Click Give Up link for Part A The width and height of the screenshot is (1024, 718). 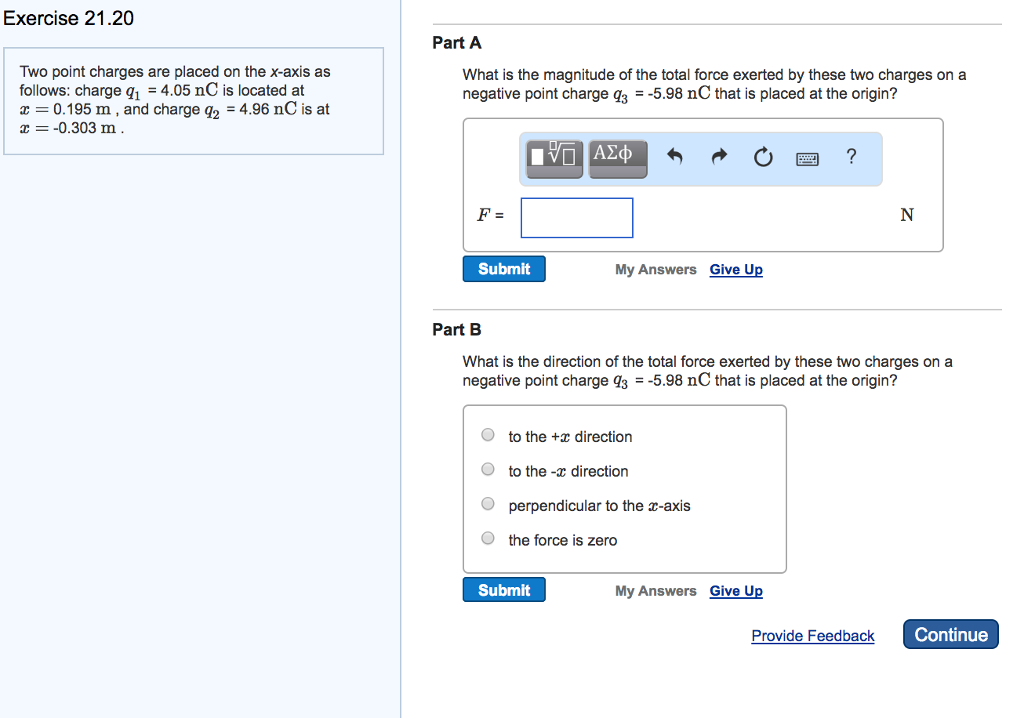point(736,270)
